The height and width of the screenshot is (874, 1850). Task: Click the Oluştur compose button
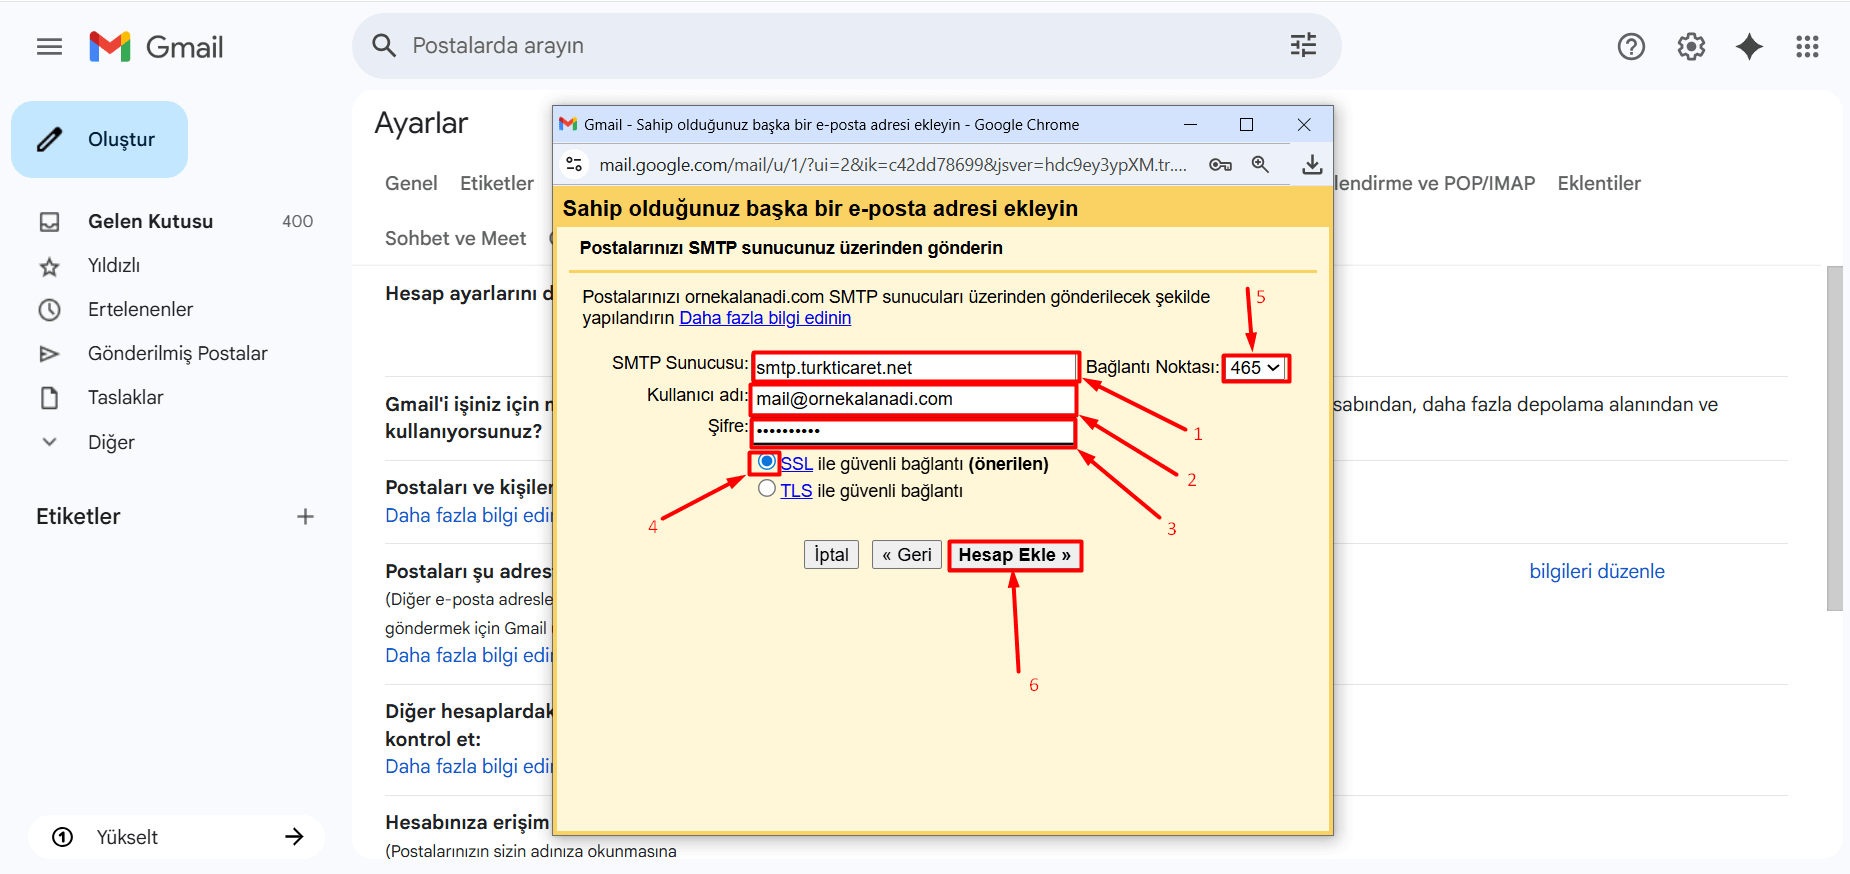(99, 139)
